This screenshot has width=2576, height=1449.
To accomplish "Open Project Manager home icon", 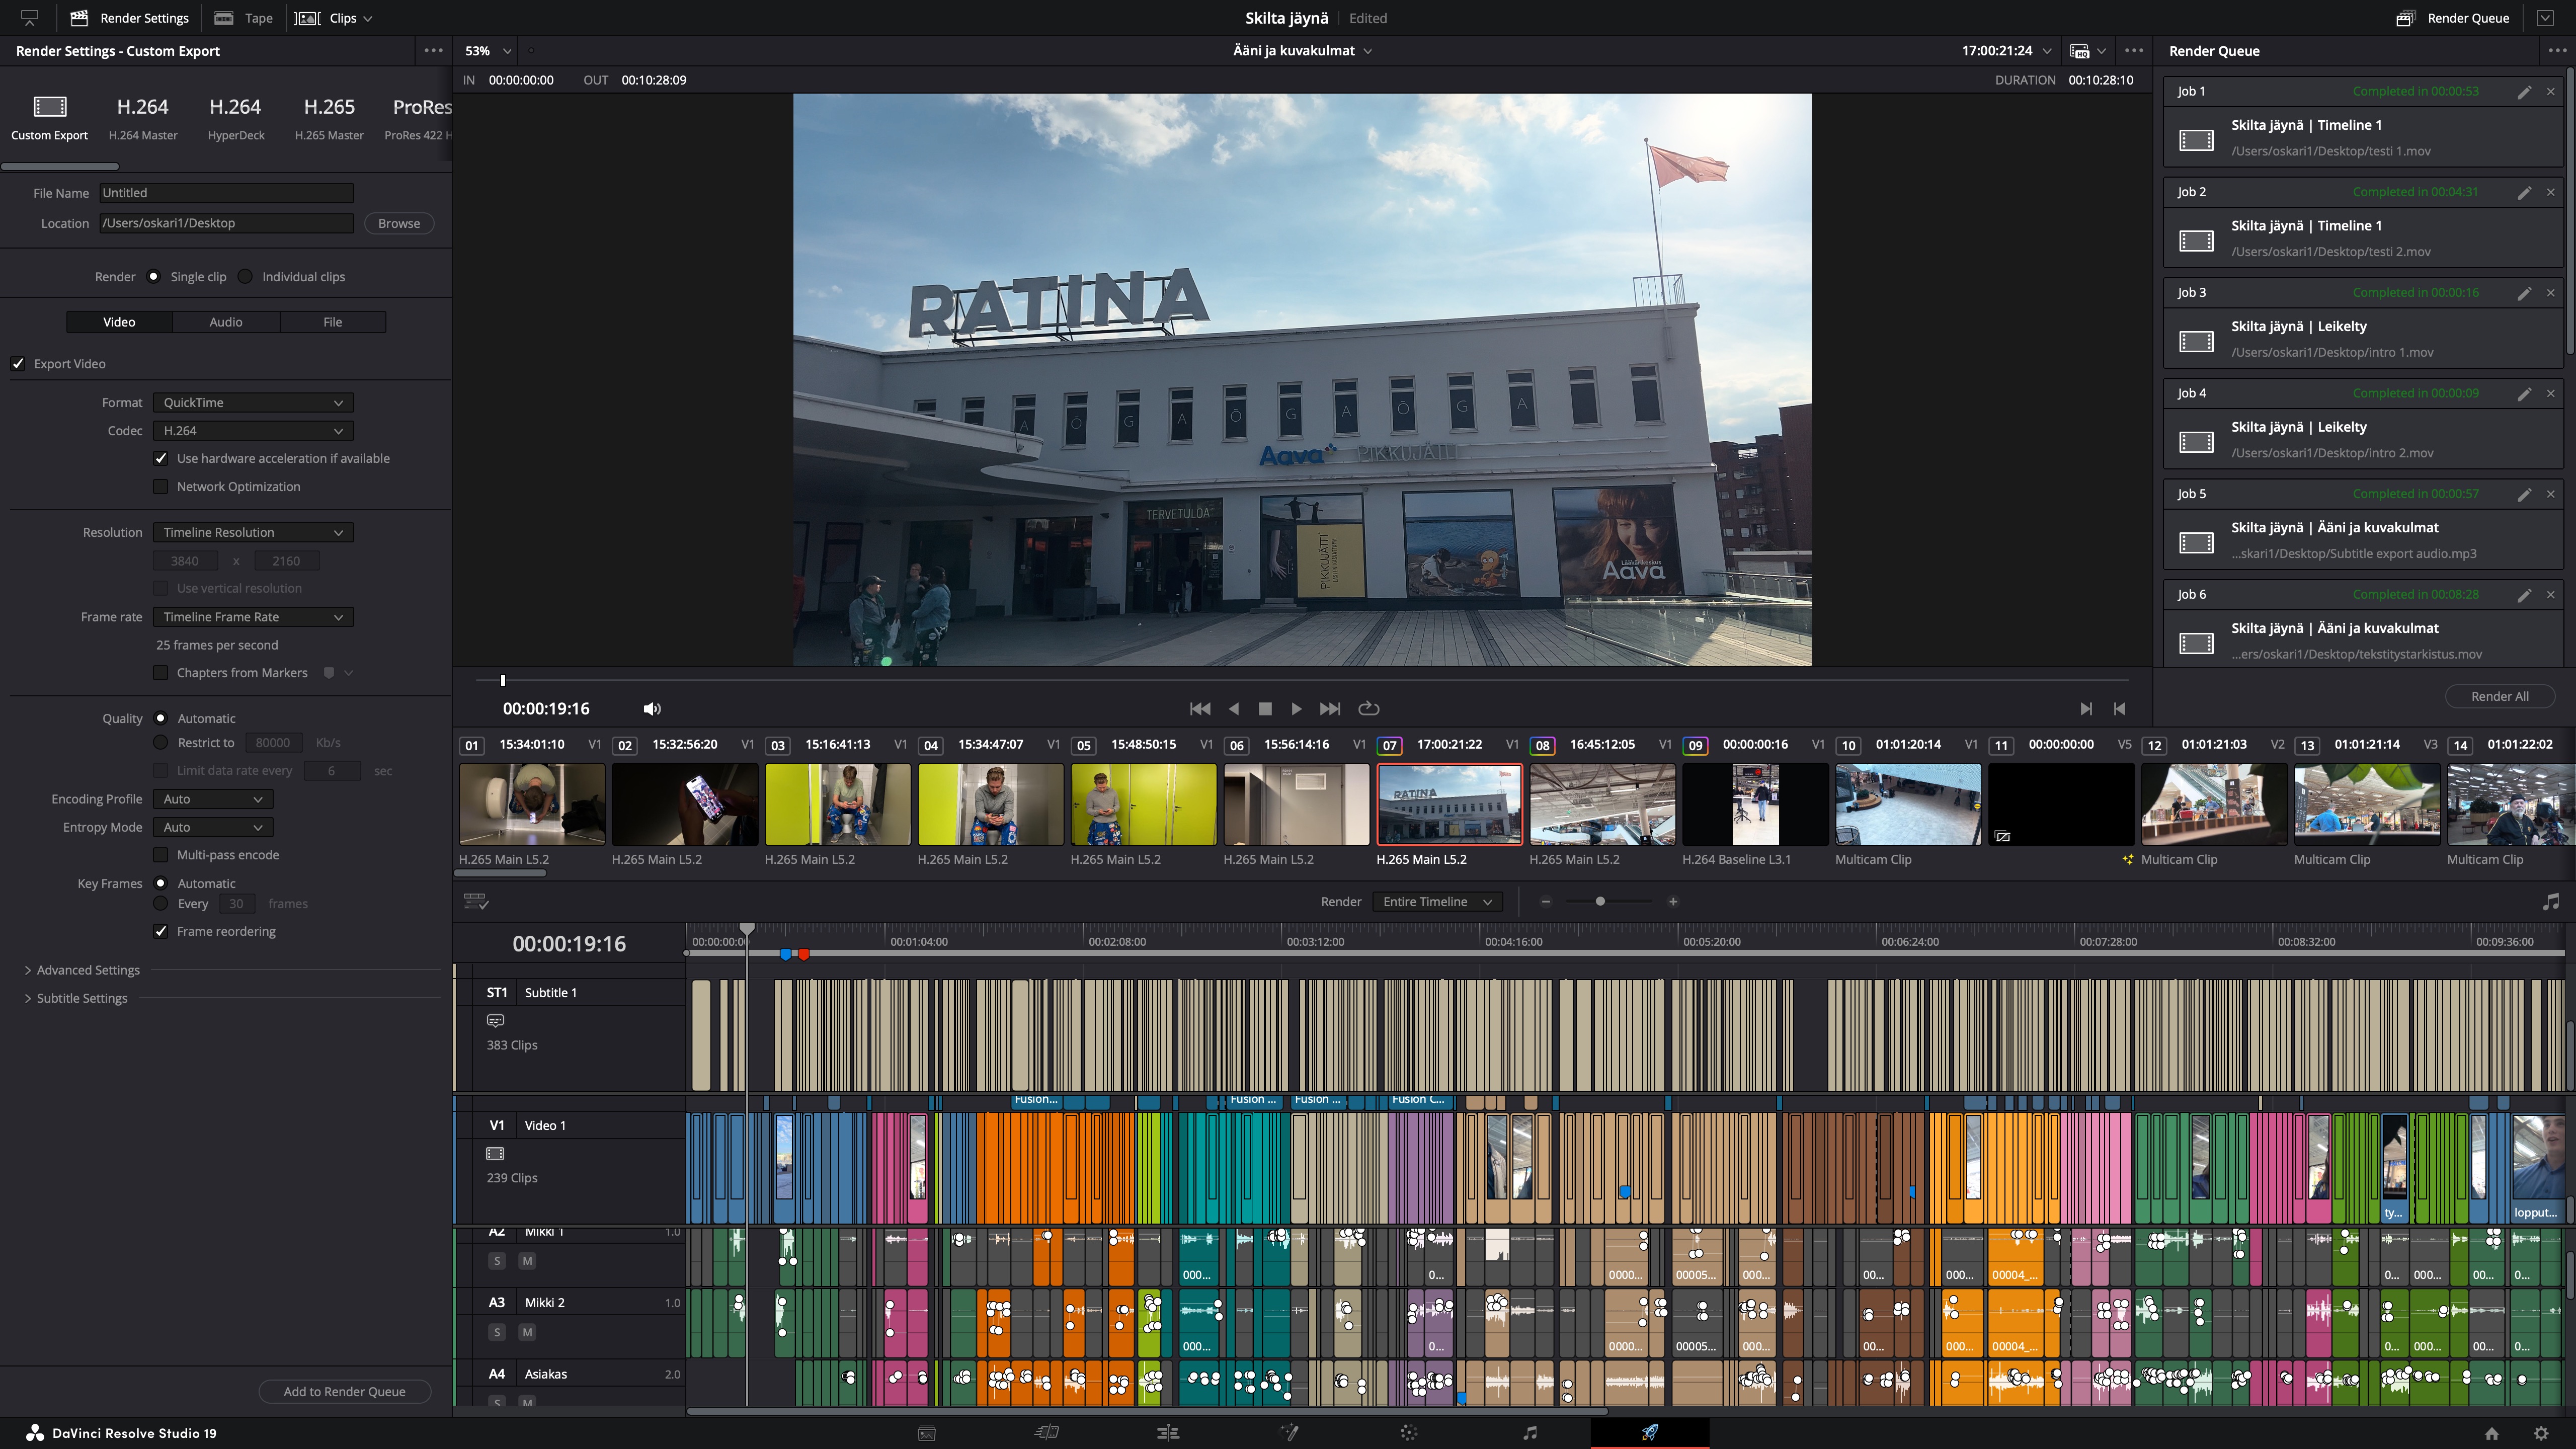I will point(2491,1433).
